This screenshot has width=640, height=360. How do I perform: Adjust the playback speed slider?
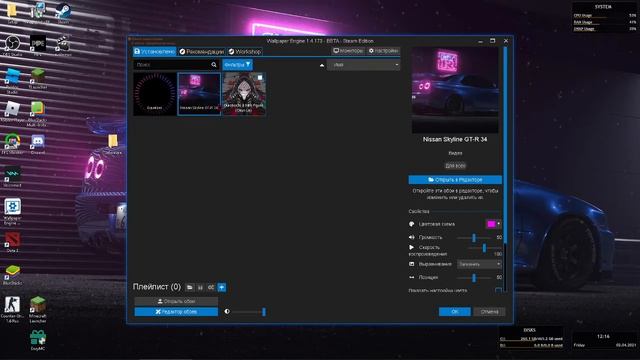click(484, 248)
